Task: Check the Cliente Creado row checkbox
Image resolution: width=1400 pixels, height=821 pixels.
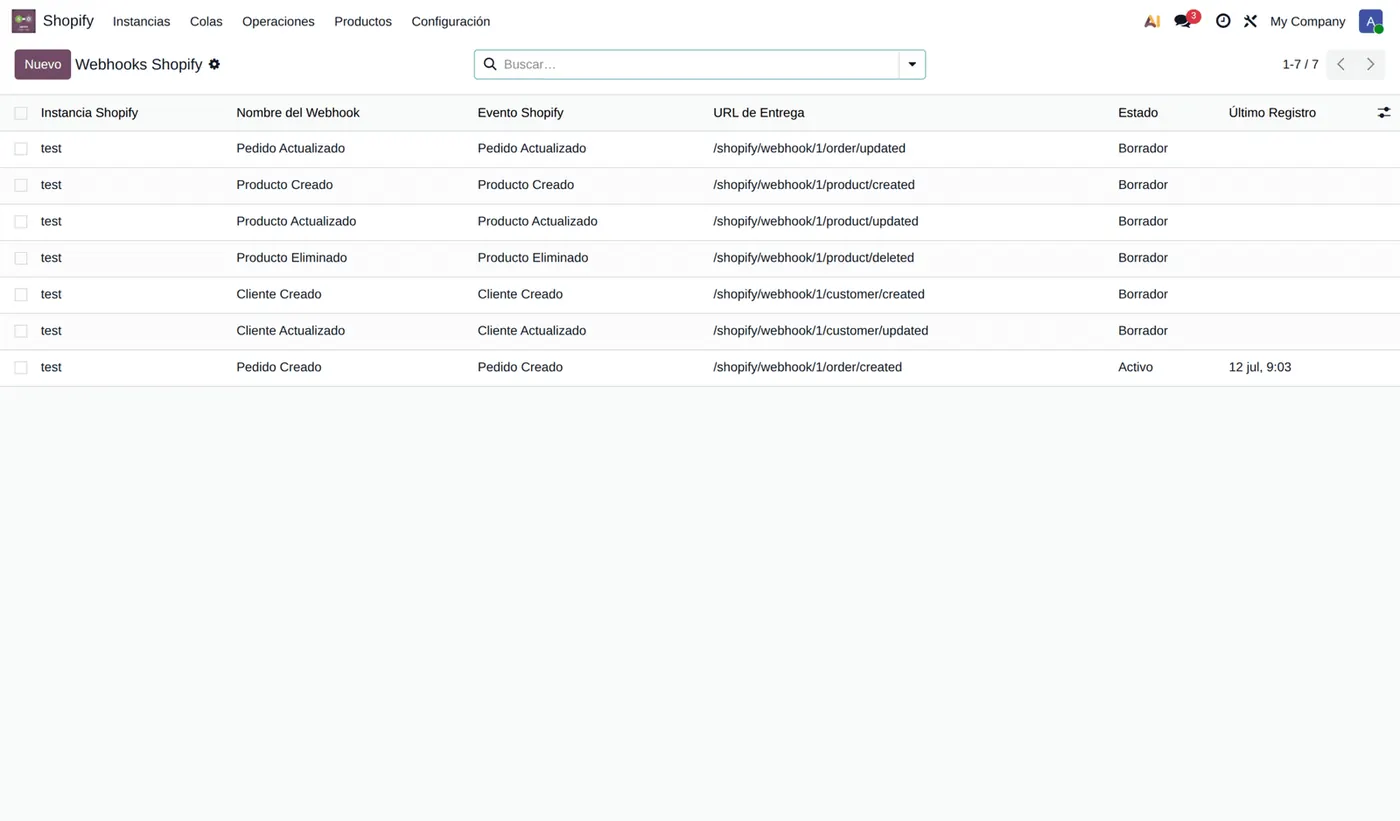Action: pyautogui.click(x=21, y=294)
